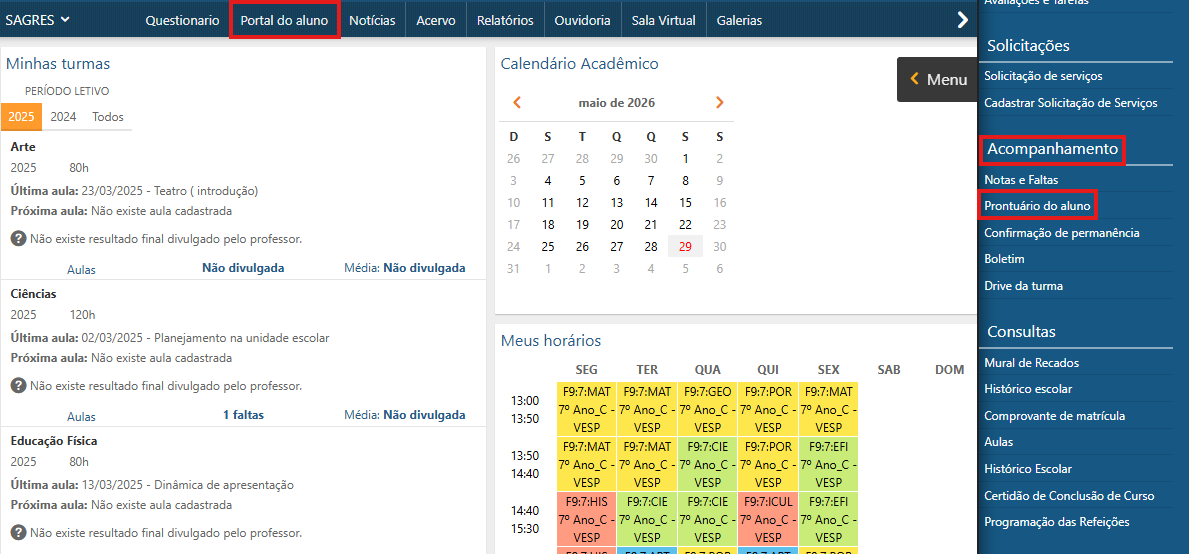Screen dimensions: 1189x554
Task: Collapse the side Menu button
Action: pos(938,79)
